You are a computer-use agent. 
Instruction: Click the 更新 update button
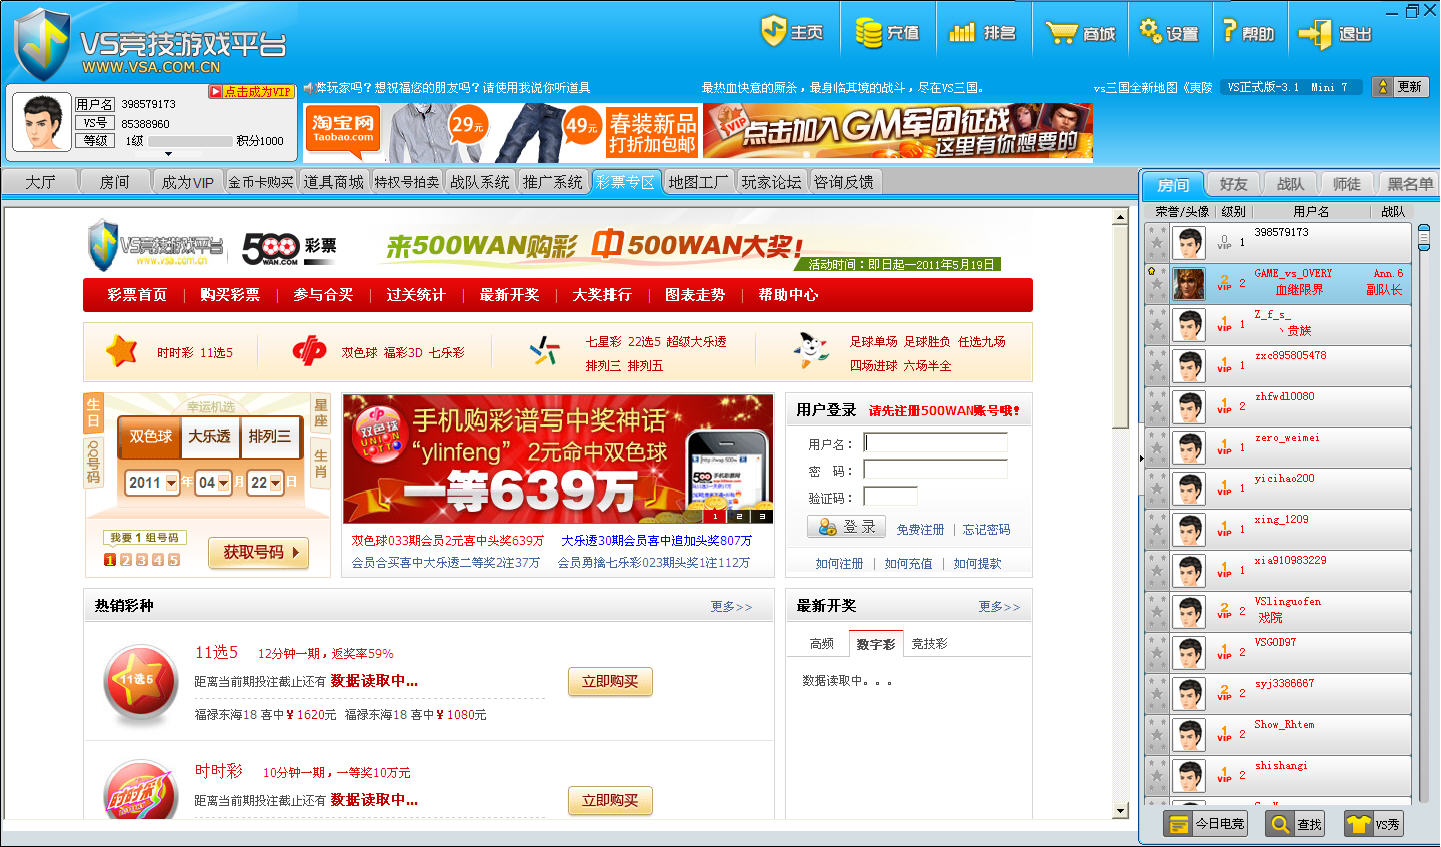click(1400, 87)
